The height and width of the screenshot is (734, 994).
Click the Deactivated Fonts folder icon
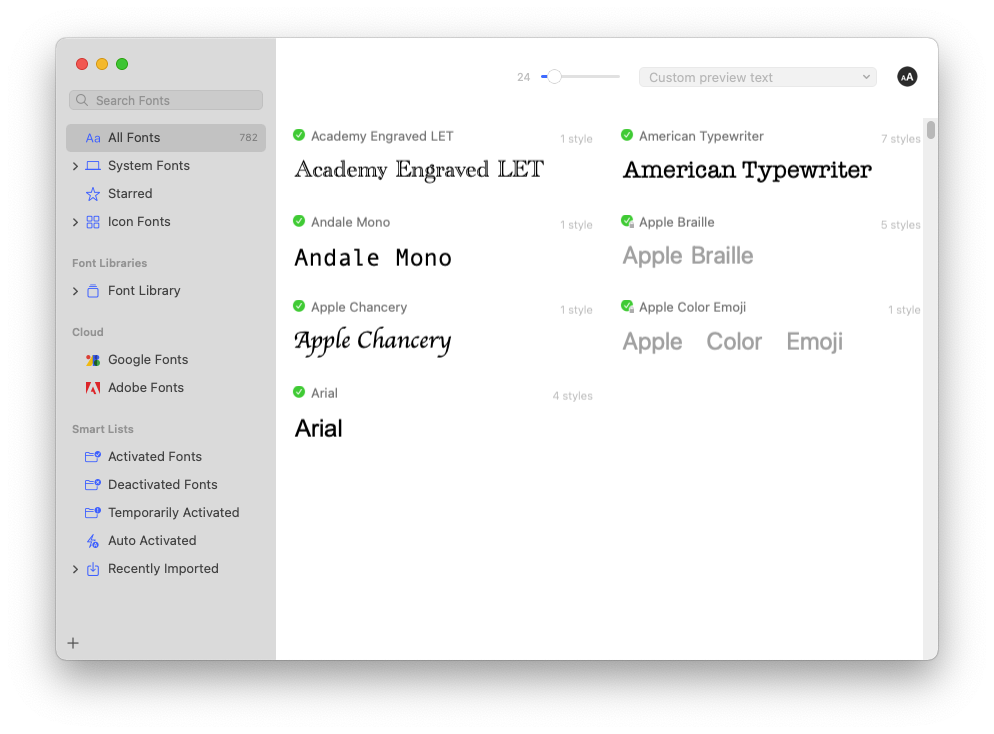click(93, 484)
